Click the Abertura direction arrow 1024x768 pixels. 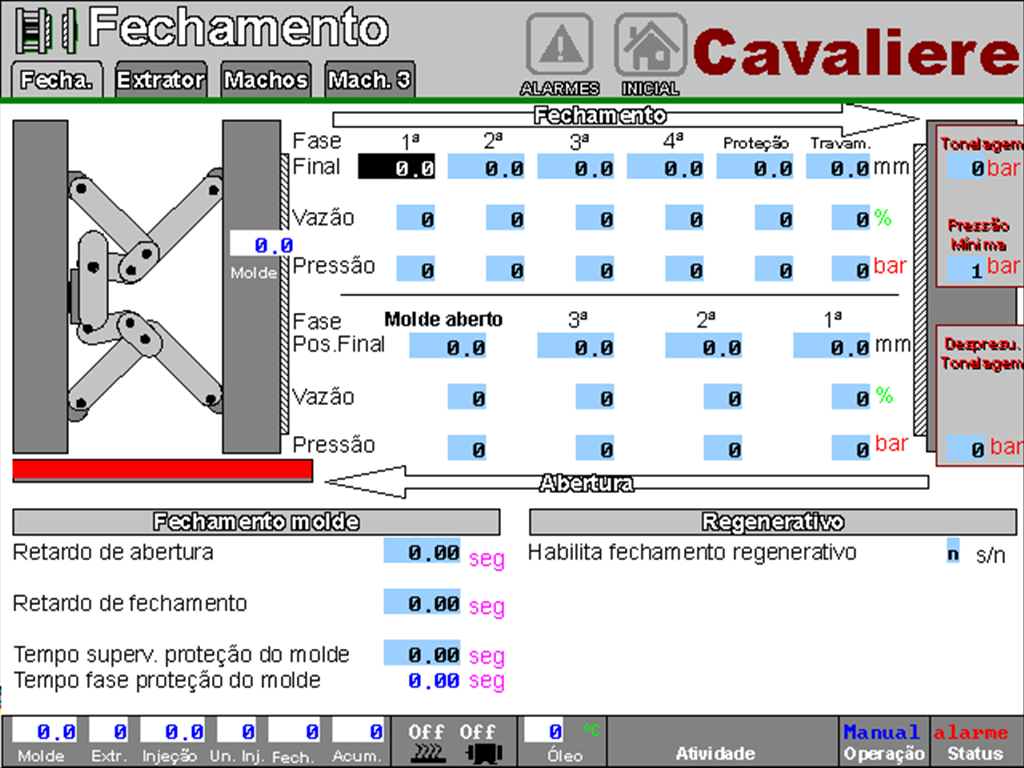(625, 483)
